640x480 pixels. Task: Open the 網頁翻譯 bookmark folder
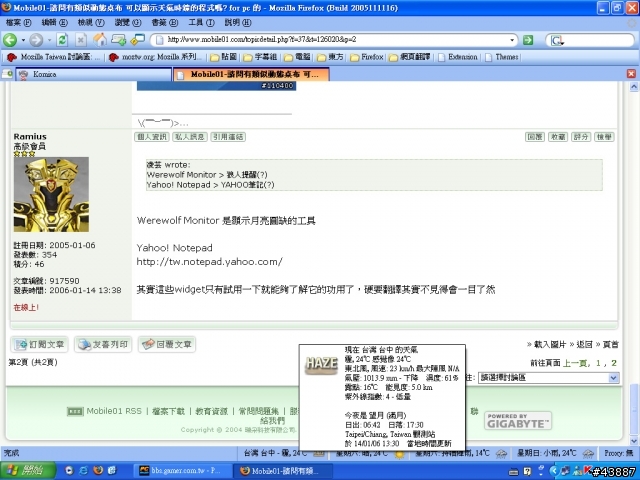point(409,57)
